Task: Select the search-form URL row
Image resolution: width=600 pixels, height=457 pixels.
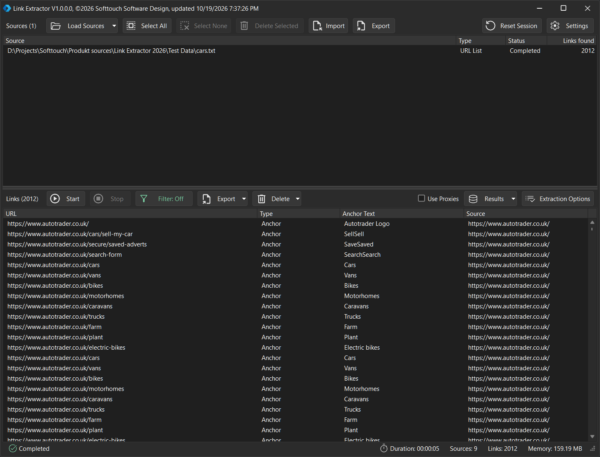Action: [x=296, y=255]
